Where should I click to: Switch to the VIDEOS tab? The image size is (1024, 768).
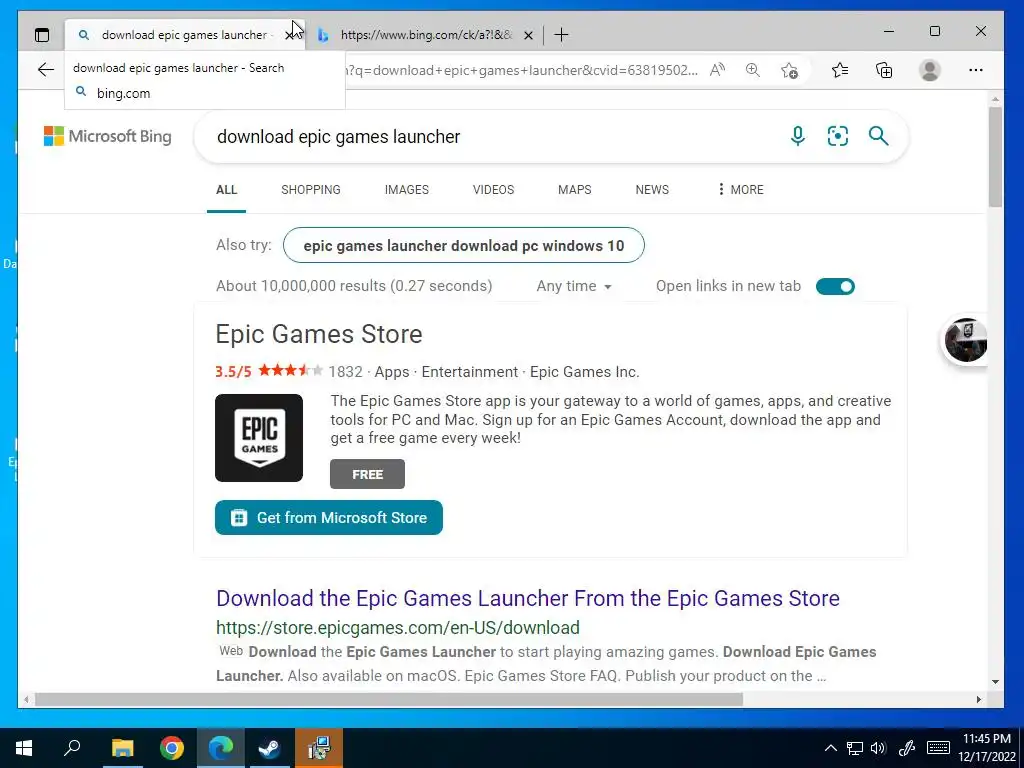click(493, 189)
